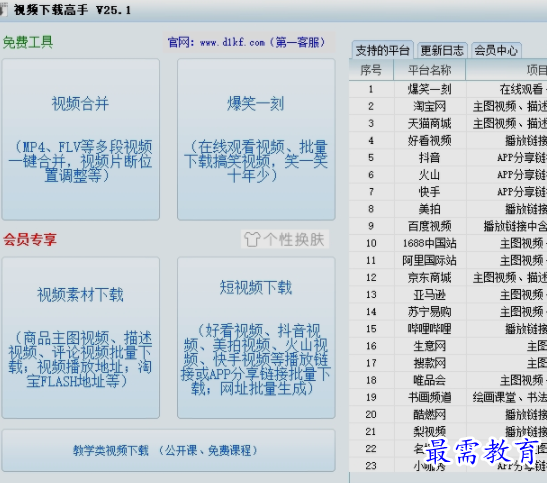The image size is (547, 483).
Task: Select the 生意网 platform row
Action: pos(429,346)
